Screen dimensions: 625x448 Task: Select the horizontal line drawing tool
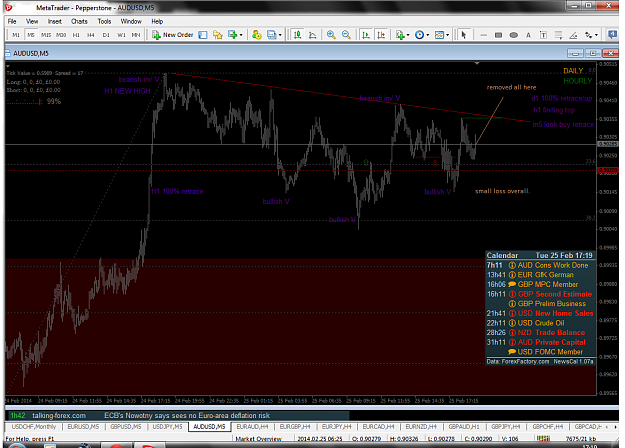coord(483,35)
